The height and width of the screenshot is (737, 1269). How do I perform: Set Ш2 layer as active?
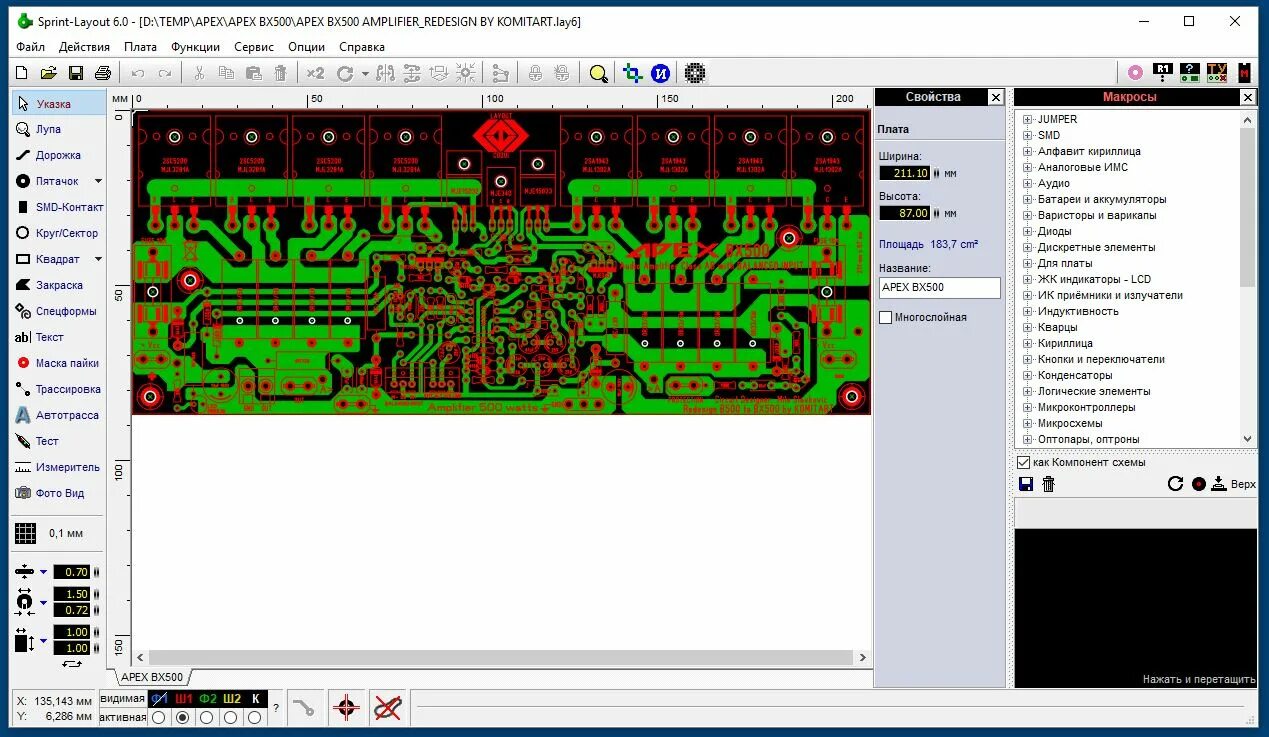point(231,717)
